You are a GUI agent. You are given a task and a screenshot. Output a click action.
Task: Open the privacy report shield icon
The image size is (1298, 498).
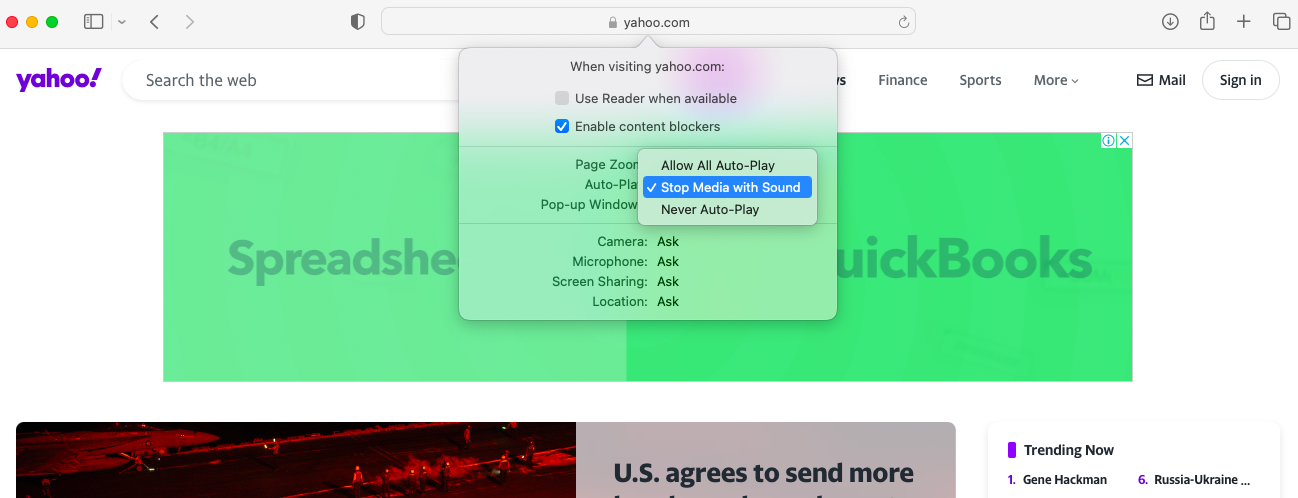pos(358,21)
